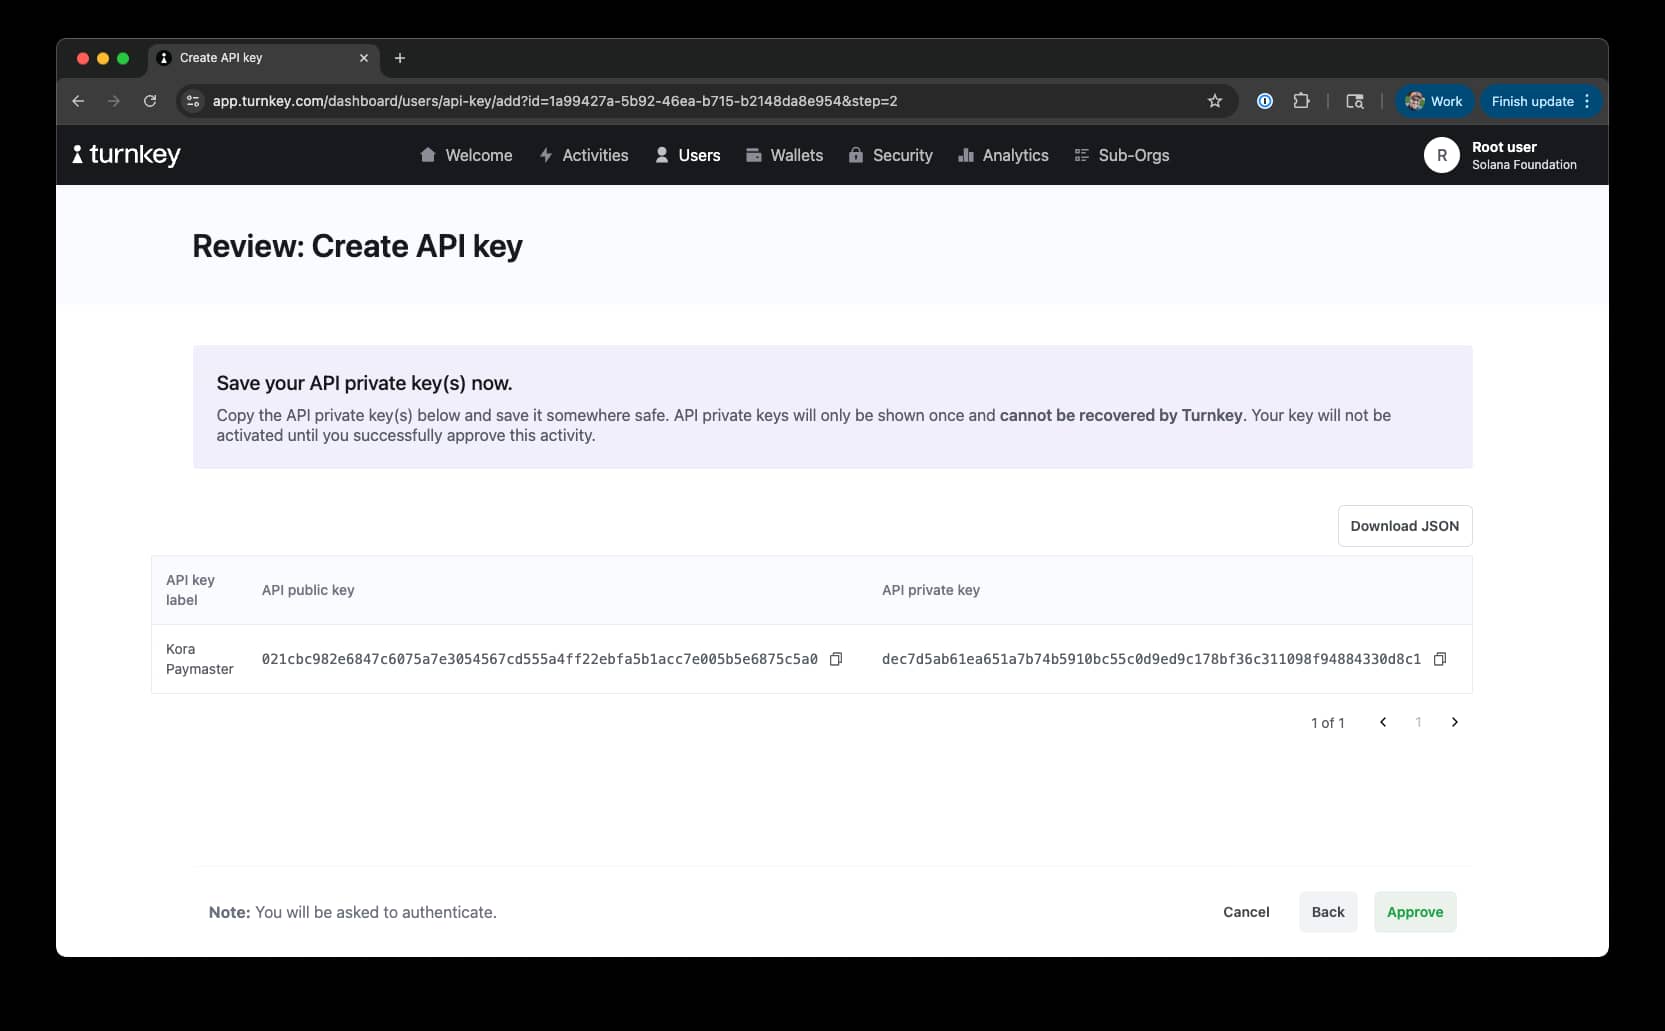Navigate to Activities via lightning icon
The width and height of the screenshot is (1665, 1031).
pos(546,155)
